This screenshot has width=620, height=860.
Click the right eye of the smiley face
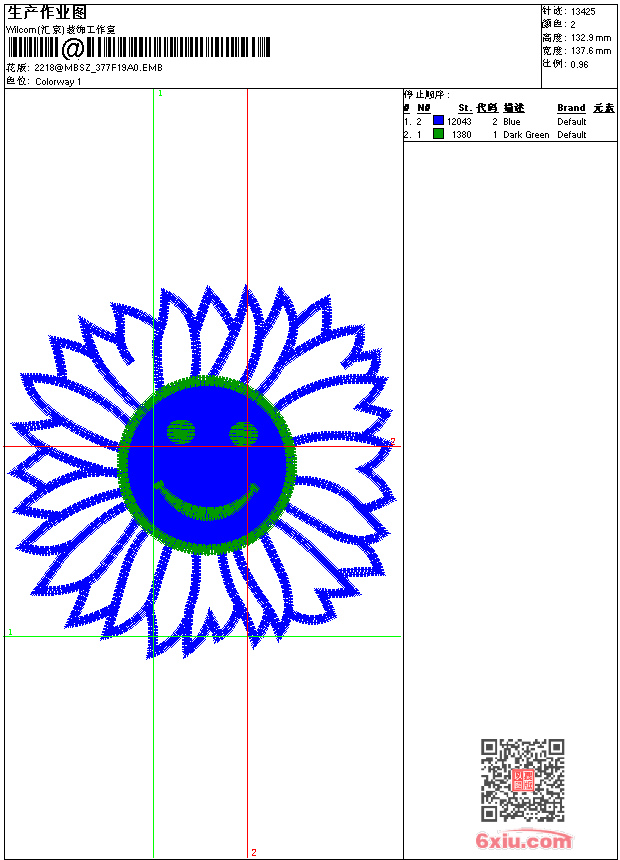tap(243, 433)
